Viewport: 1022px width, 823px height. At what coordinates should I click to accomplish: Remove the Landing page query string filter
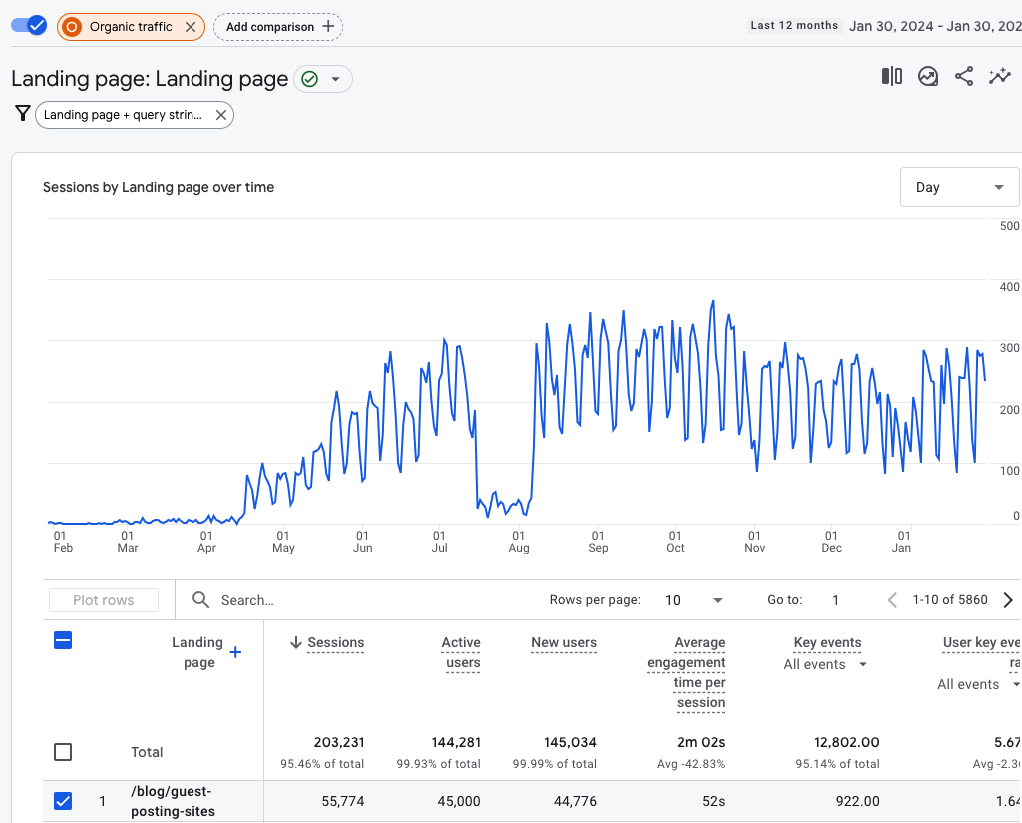coord(220,115)
